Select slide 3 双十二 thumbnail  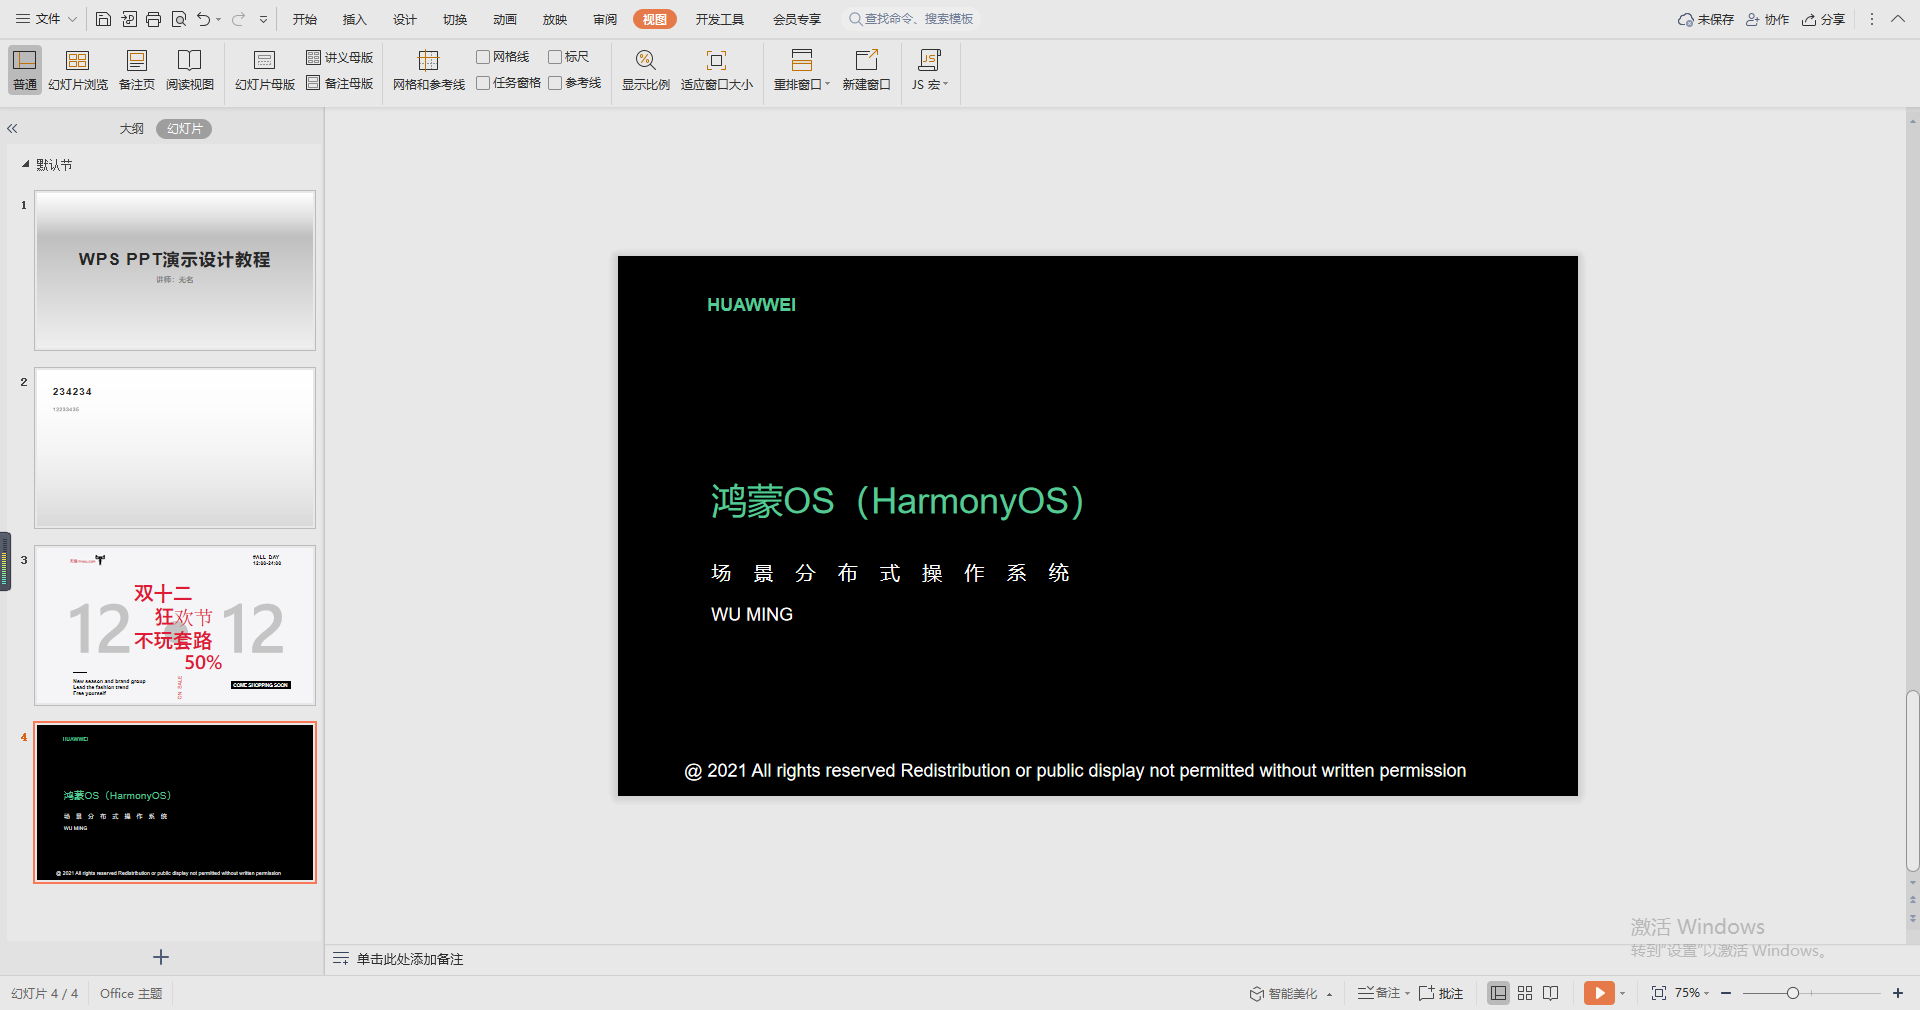(175, 625)
